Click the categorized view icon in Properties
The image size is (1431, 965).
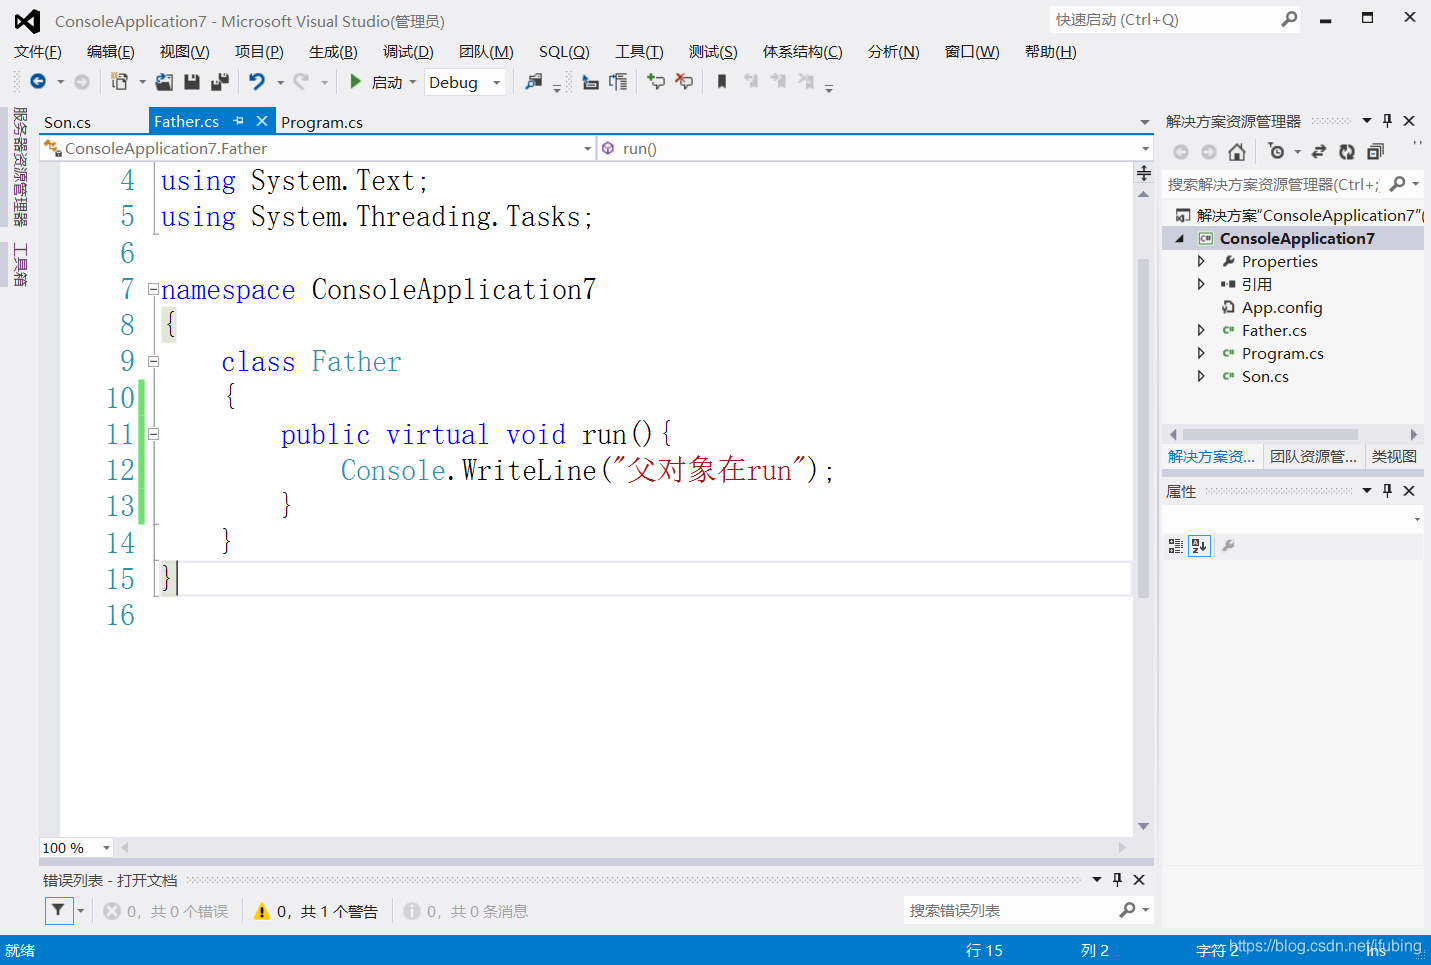coord(1176,546)
